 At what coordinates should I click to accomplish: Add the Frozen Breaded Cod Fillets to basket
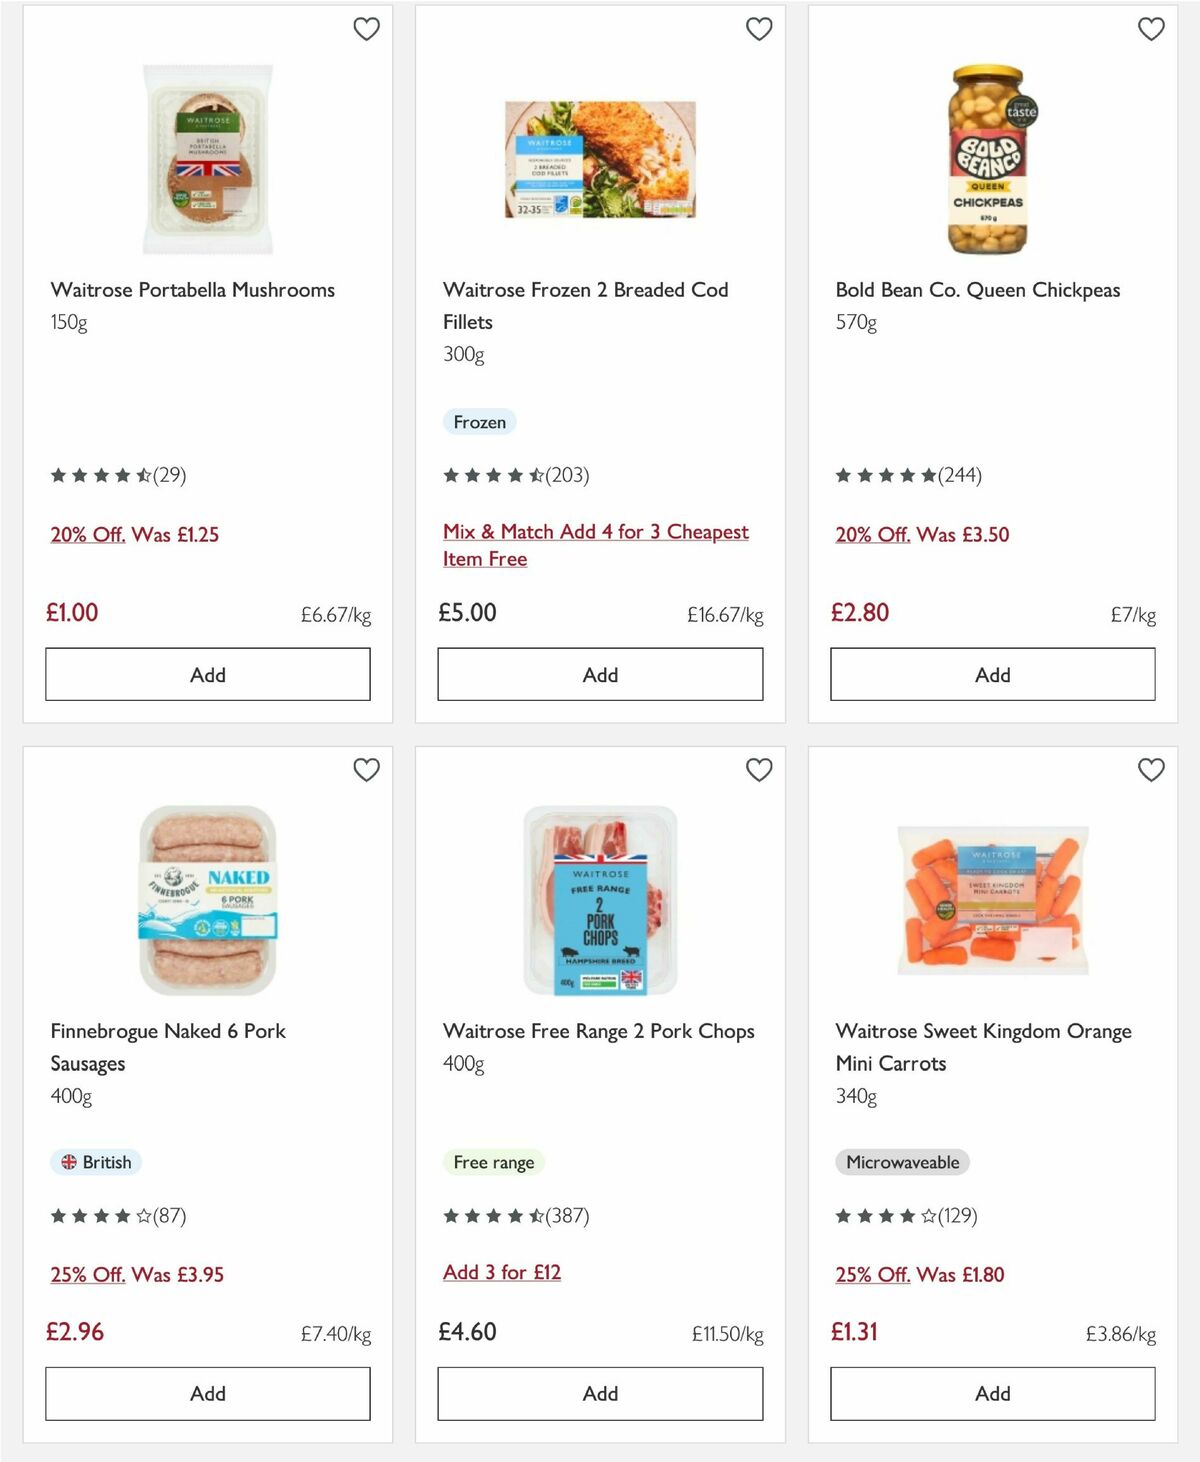(x=599, y=674)
